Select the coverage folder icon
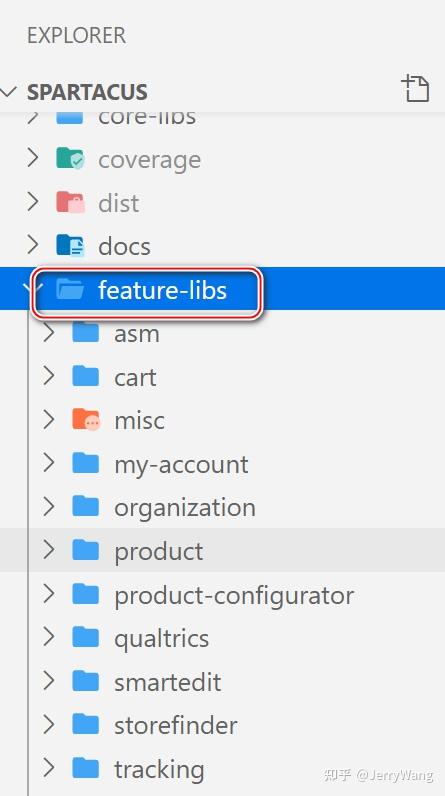This screenshot has height=796, width=445. point(70,158)
